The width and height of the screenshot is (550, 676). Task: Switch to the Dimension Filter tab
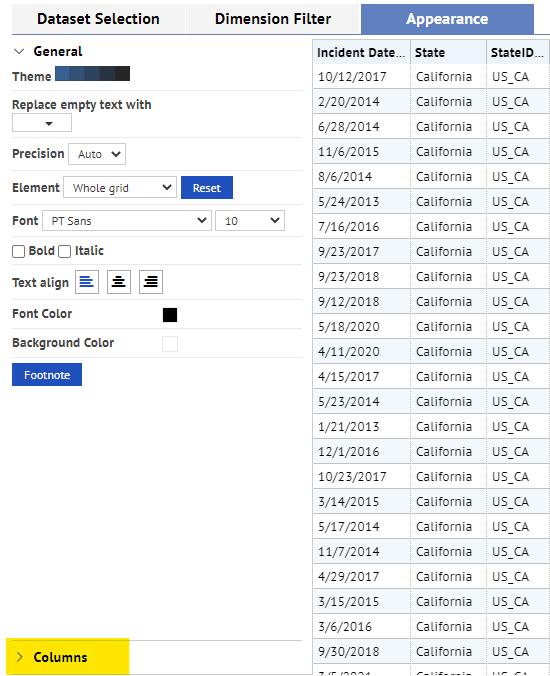(273, 19)
